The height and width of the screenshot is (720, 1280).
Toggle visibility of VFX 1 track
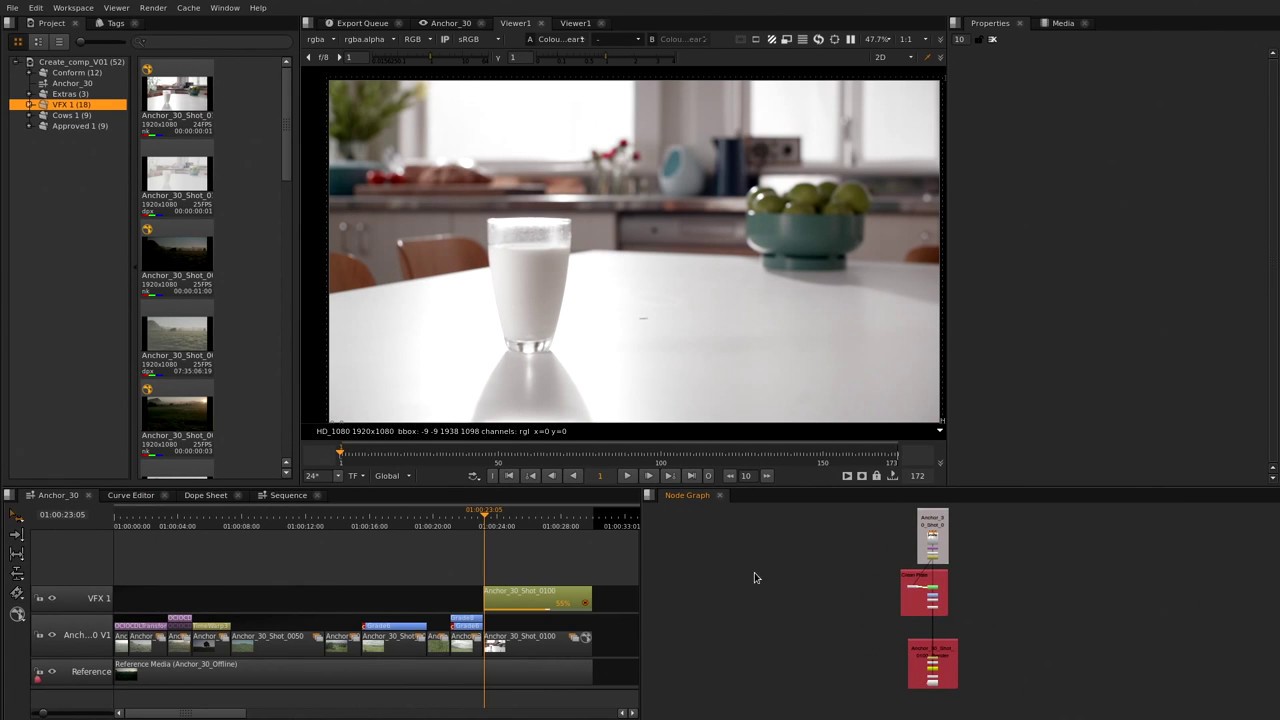52,598
